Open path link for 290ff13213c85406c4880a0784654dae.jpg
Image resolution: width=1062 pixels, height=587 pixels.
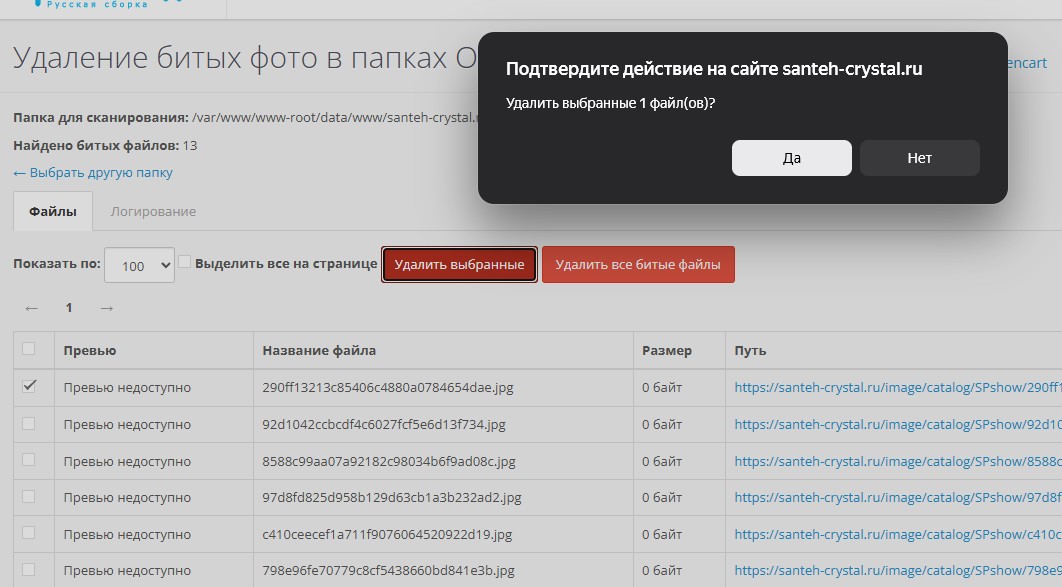897,387
